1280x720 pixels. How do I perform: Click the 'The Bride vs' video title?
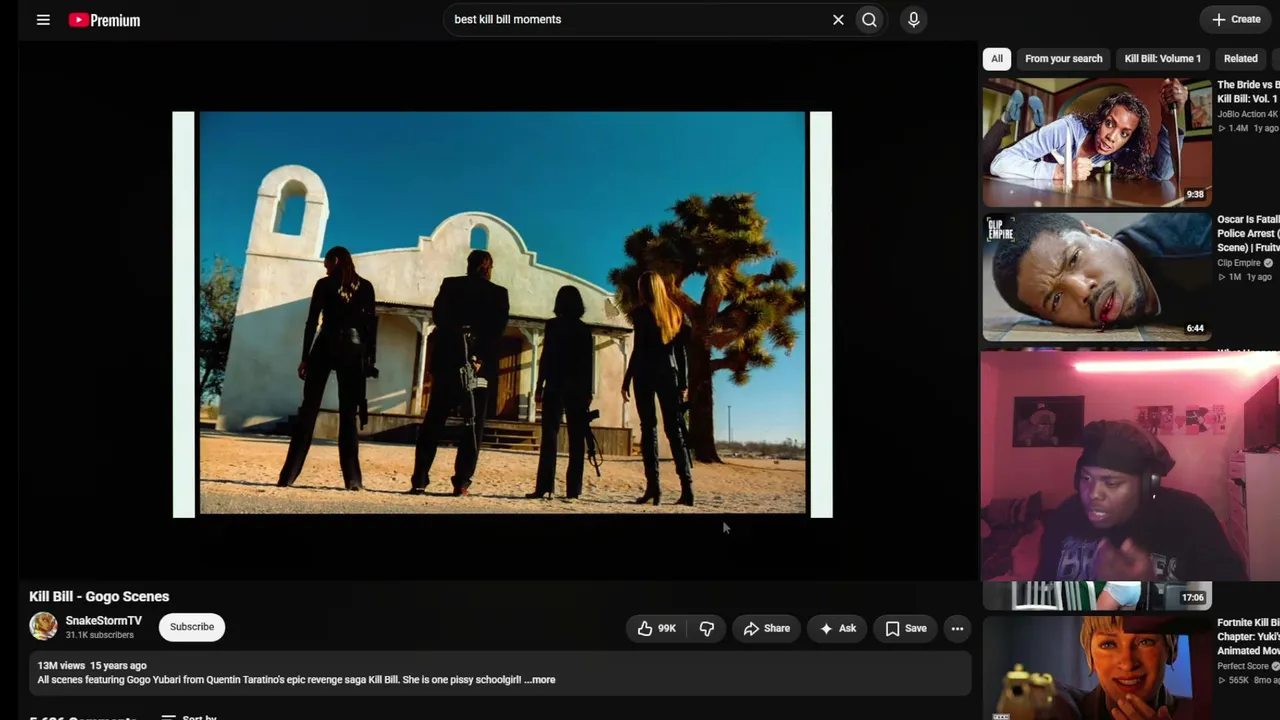1248,92
